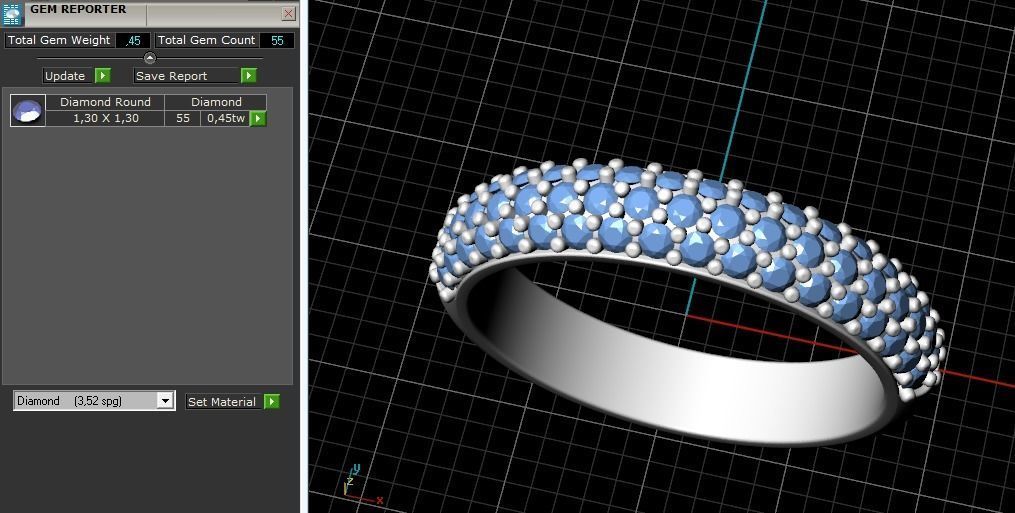
Task: Click the green arrow next to Update
Action: (103, 76)
